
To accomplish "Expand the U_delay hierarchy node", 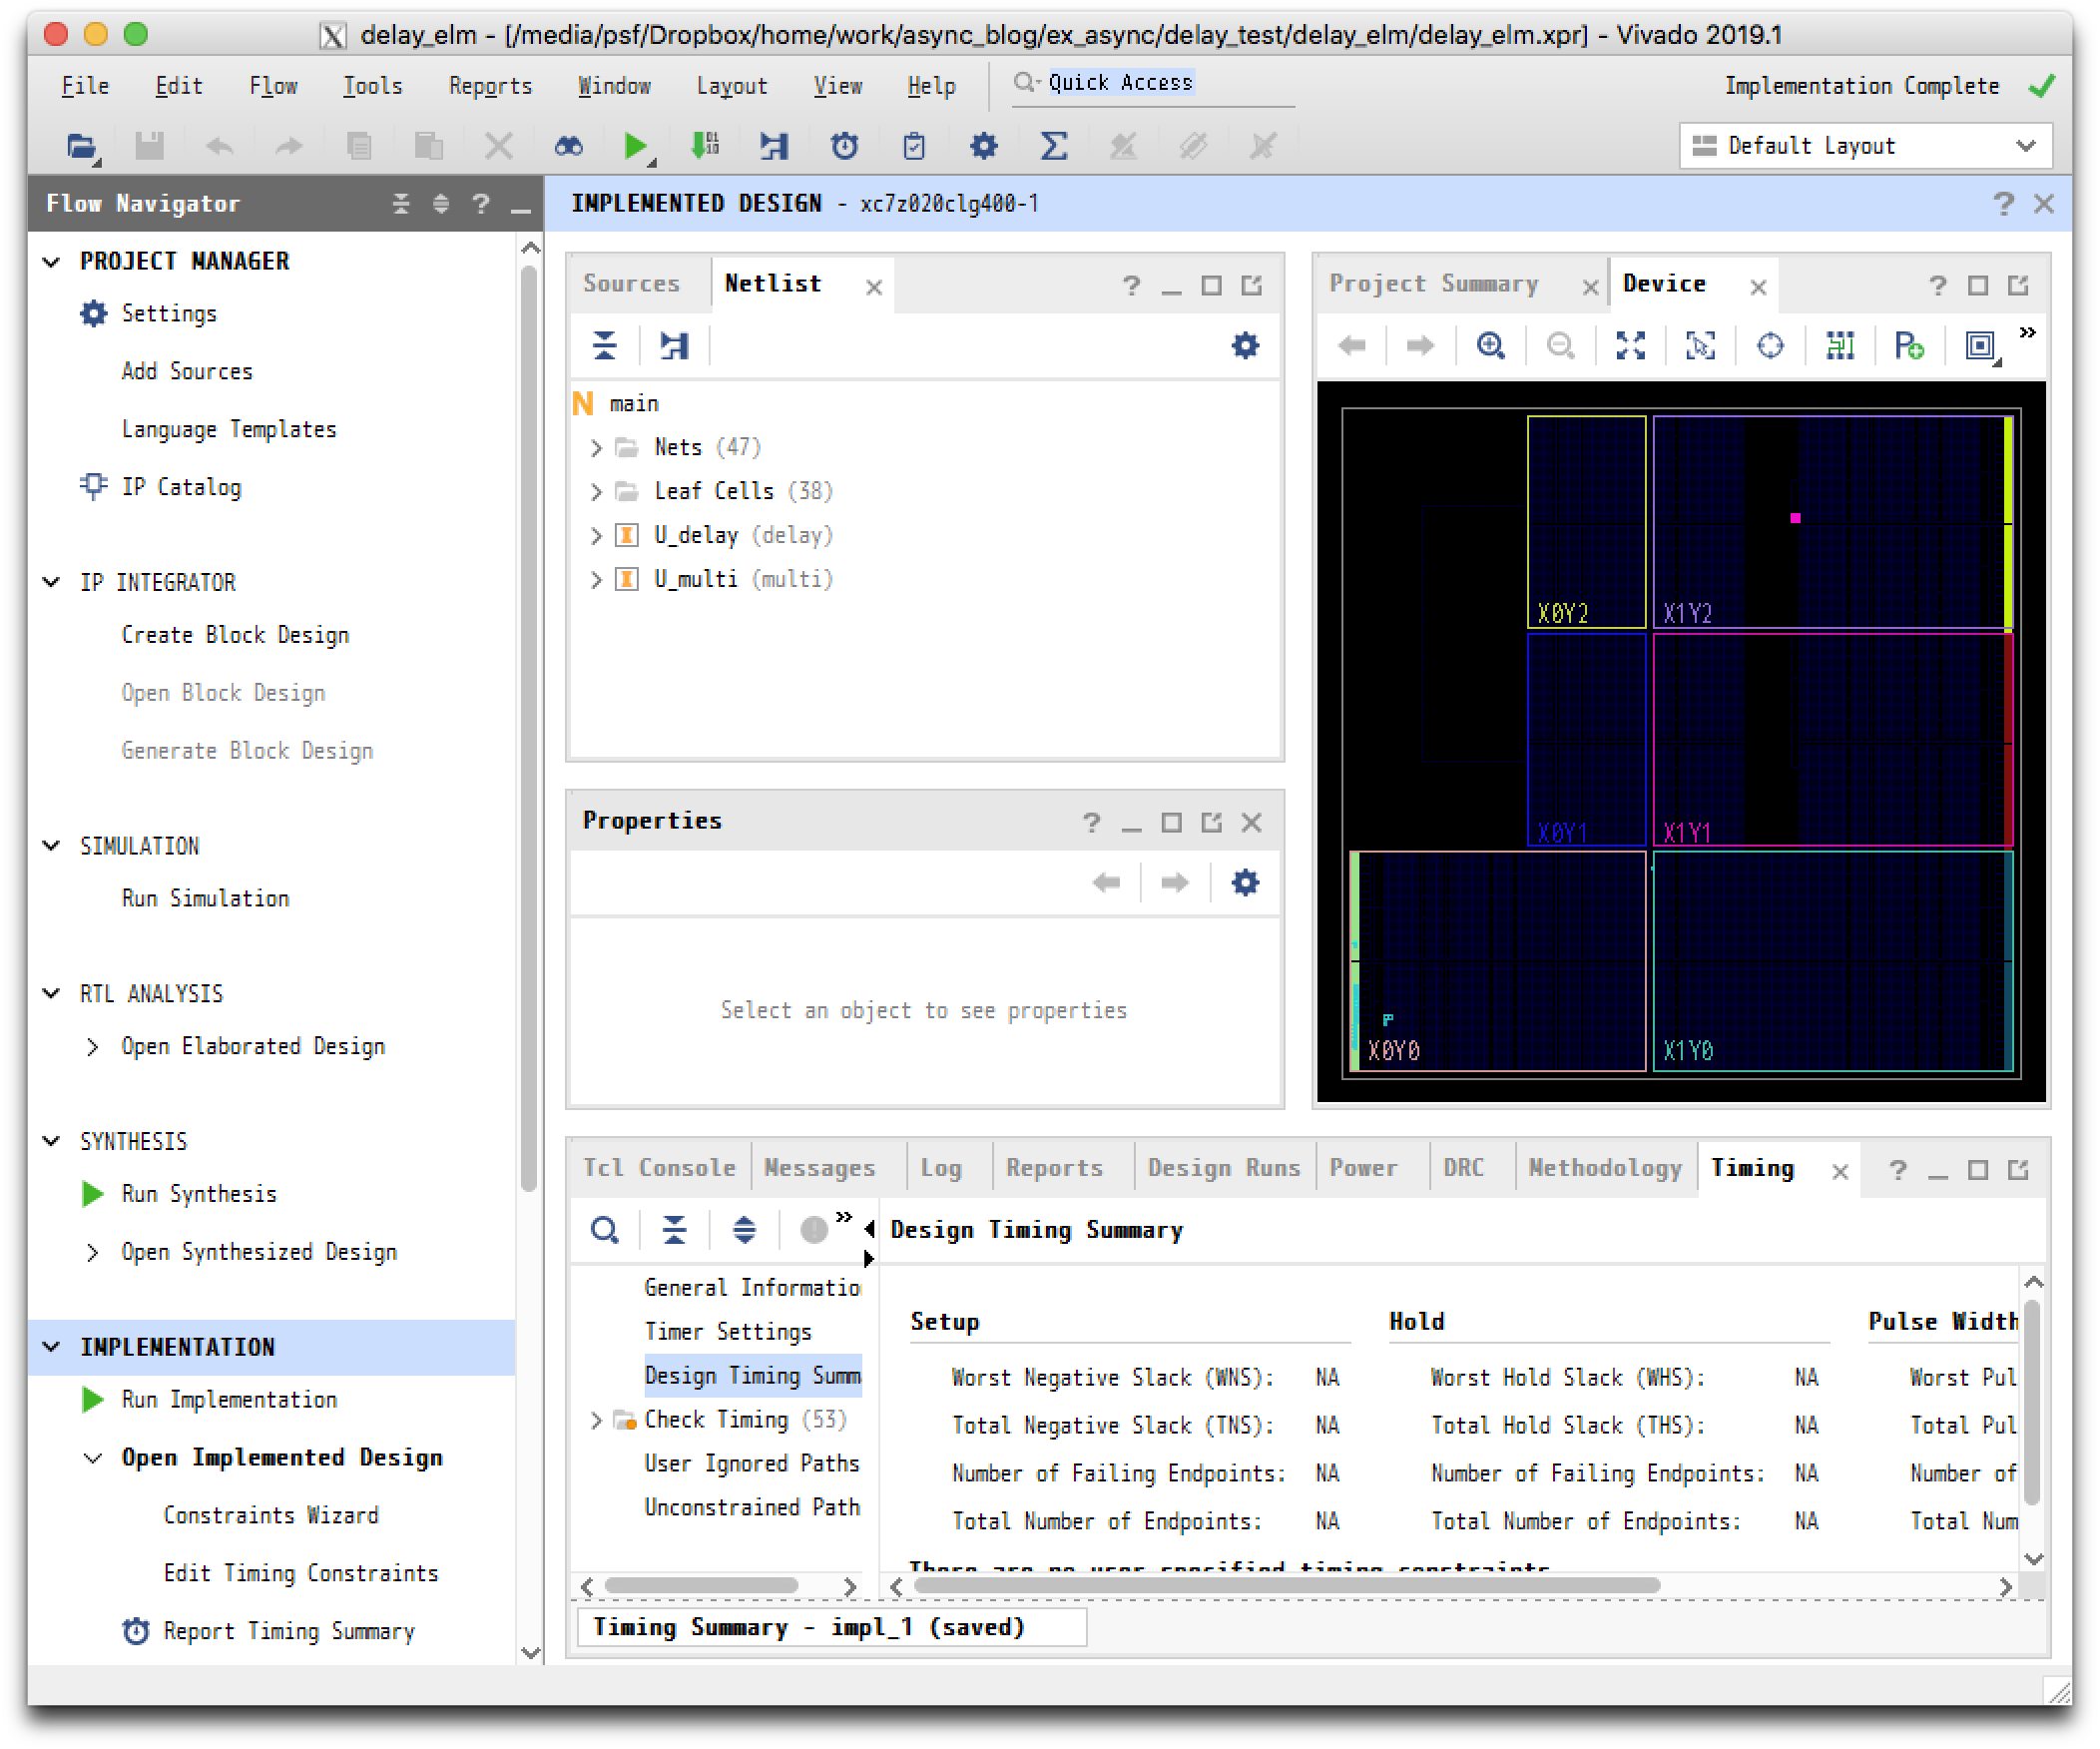I will pyautogui.click(x=596, y=536).
